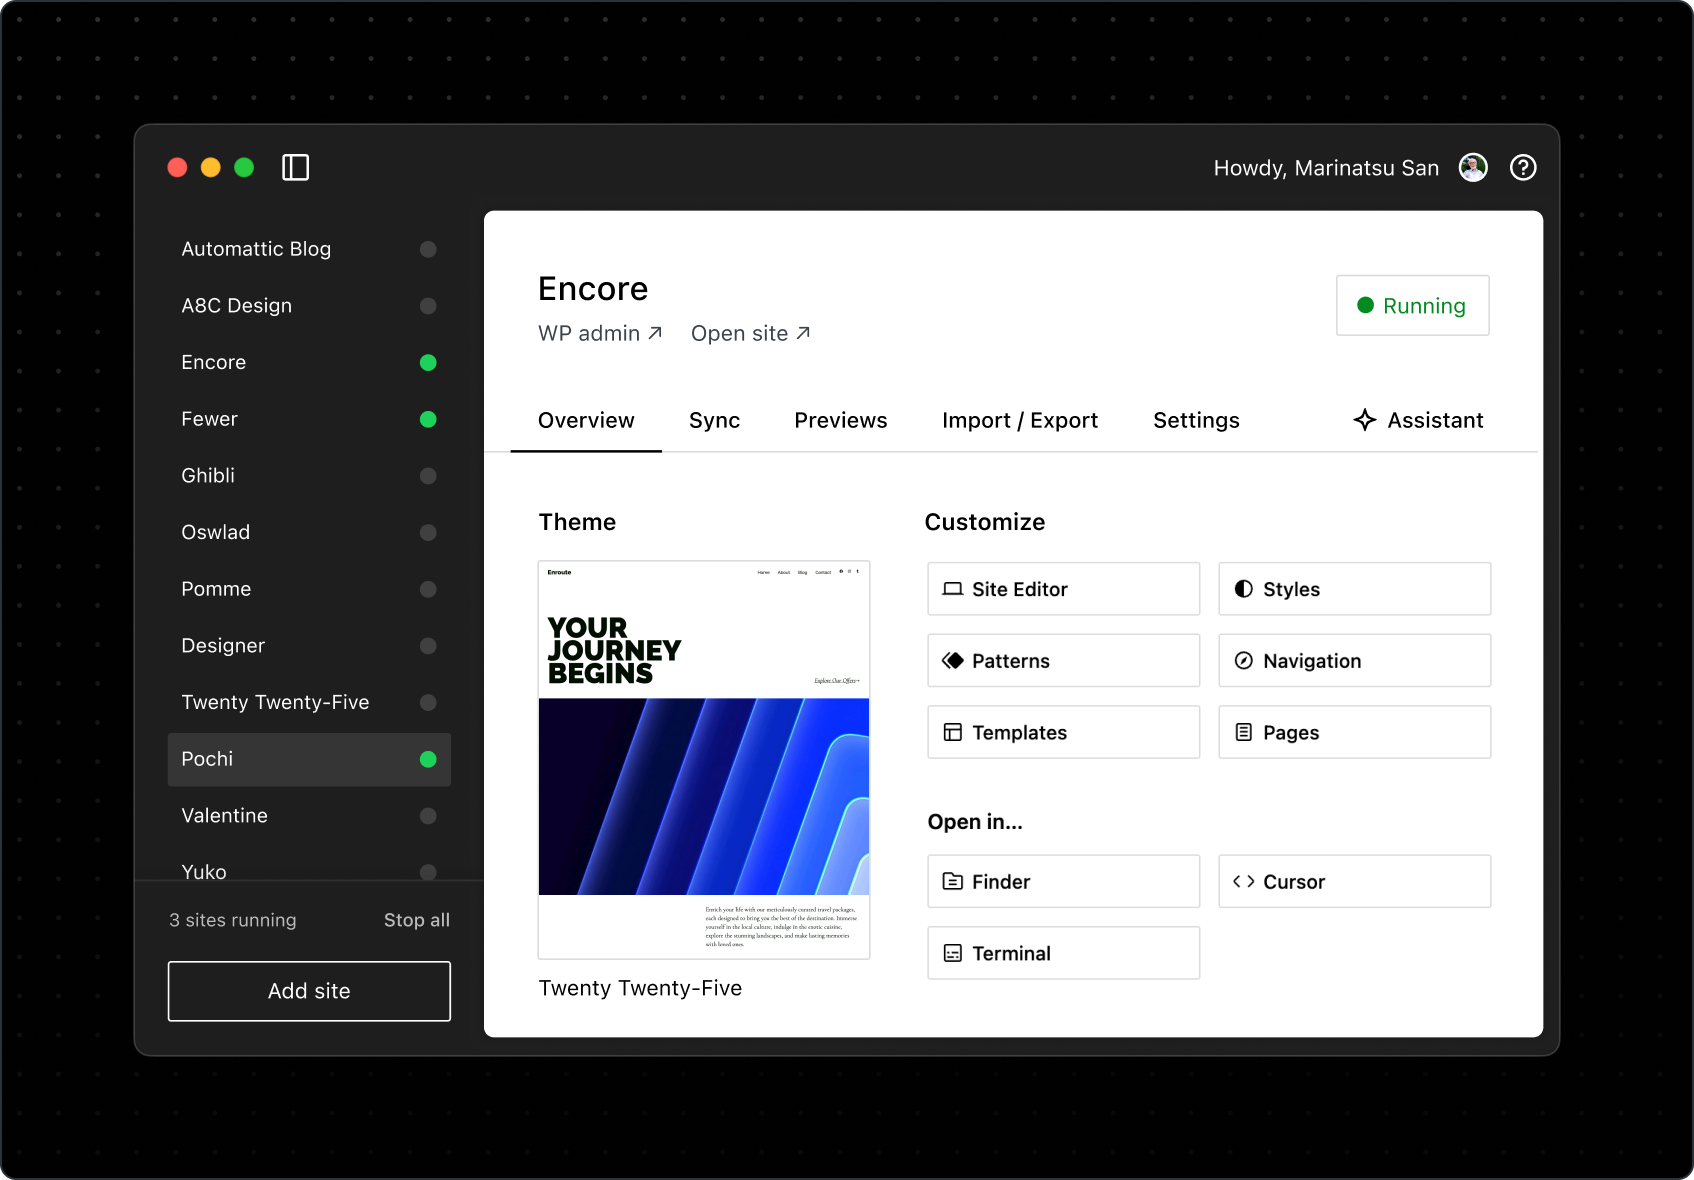The width and height of the screenshot is (1694, 1180).
Task: Stop all running sites
Action: [416, 920]
